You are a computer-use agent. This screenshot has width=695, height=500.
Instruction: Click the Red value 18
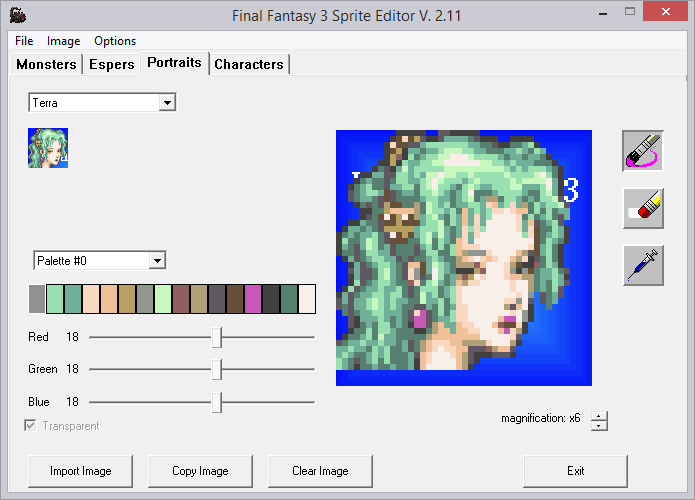[x=72, y=337]
